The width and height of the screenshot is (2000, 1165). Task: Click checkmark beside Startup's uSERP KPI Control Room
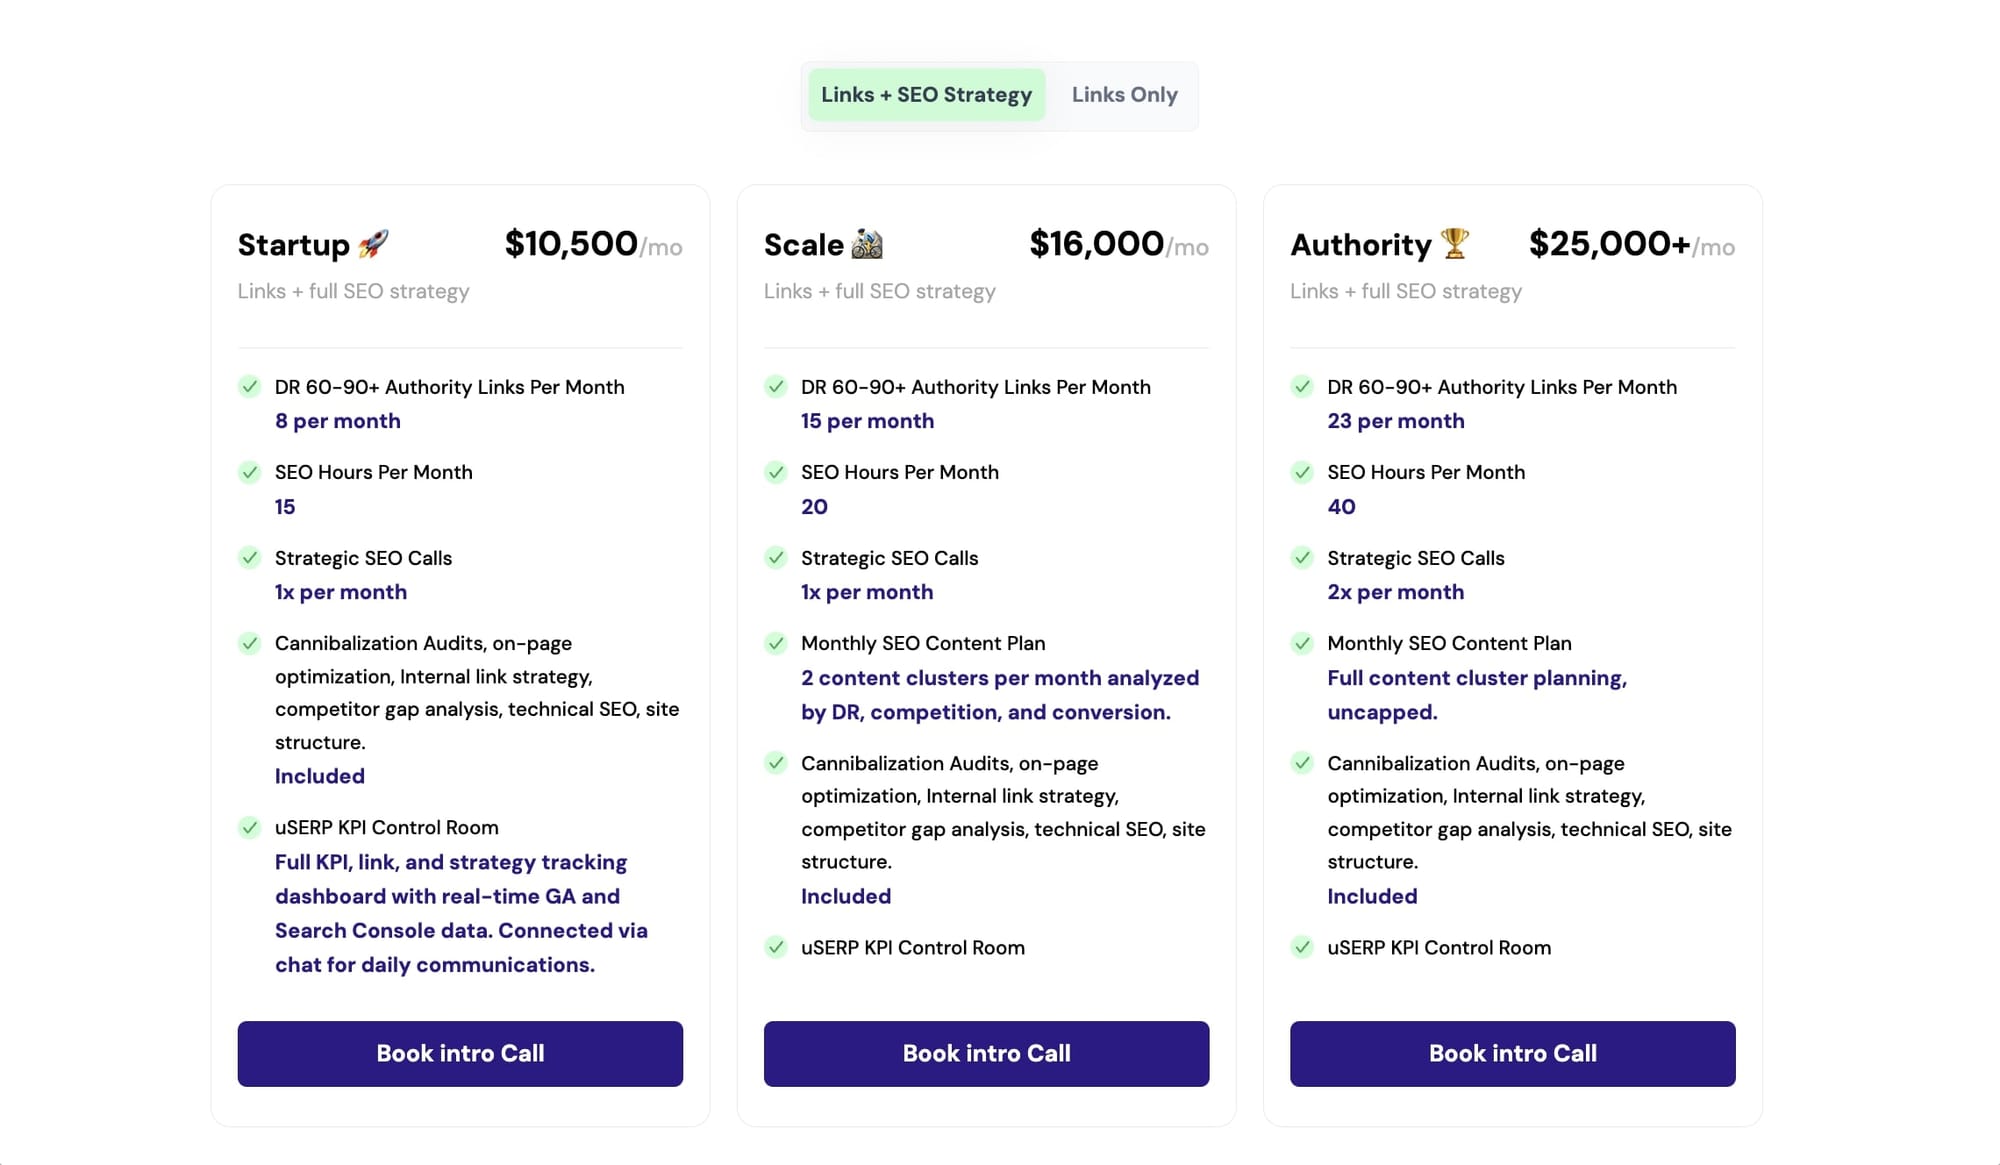(249, 828)
